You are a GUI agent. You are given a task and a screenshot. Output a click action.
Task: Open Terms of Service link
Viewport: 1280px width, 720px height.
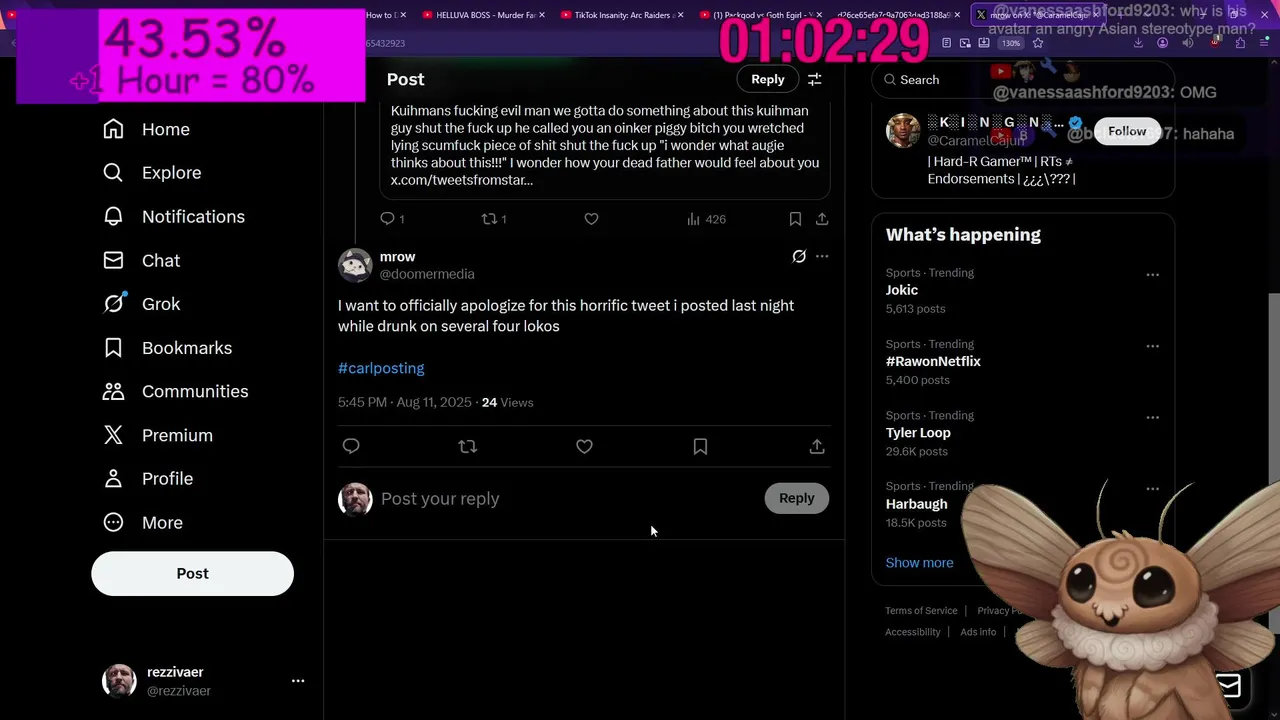pyautogui.click(x=921, y=611)
